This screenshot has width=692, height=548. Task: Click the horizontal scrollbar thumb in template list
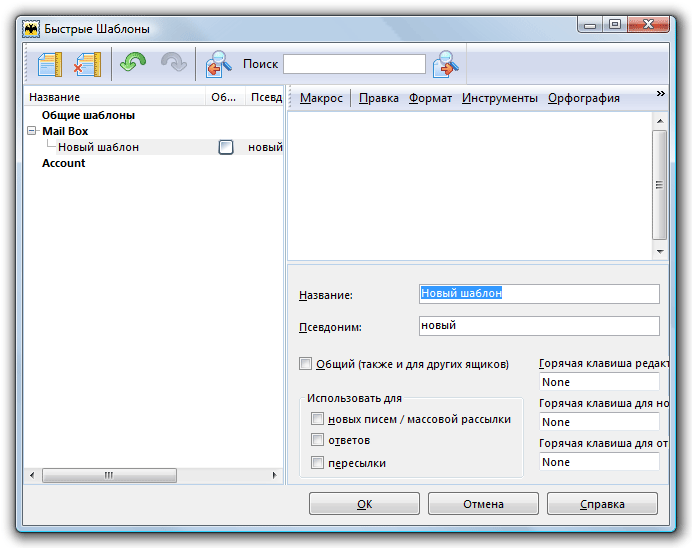pyautogui.click(x=109, y=475)
